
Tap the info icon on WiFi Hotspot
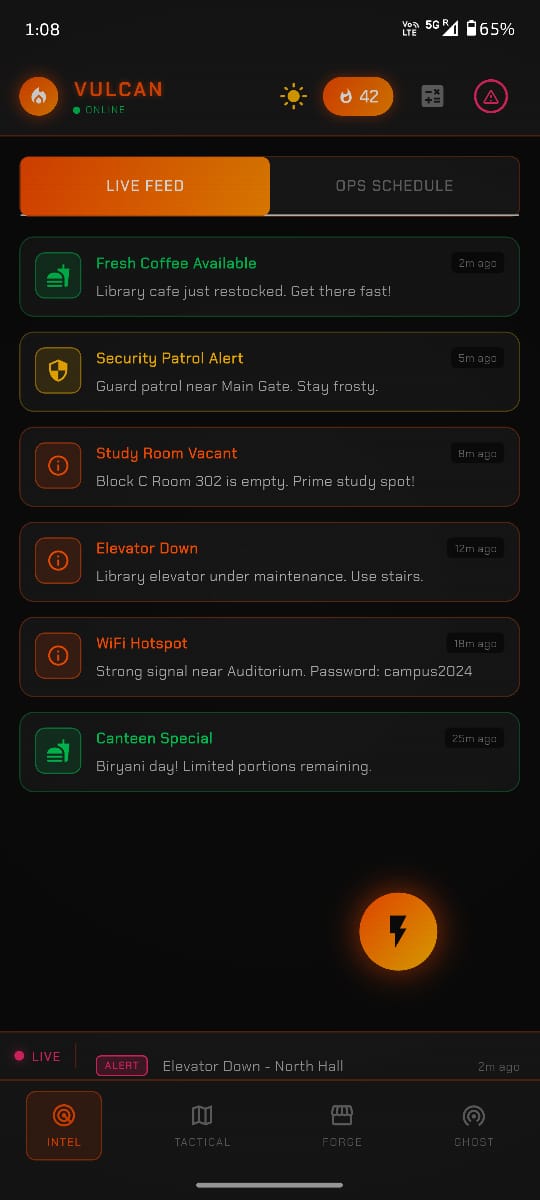tap(58, 656)
